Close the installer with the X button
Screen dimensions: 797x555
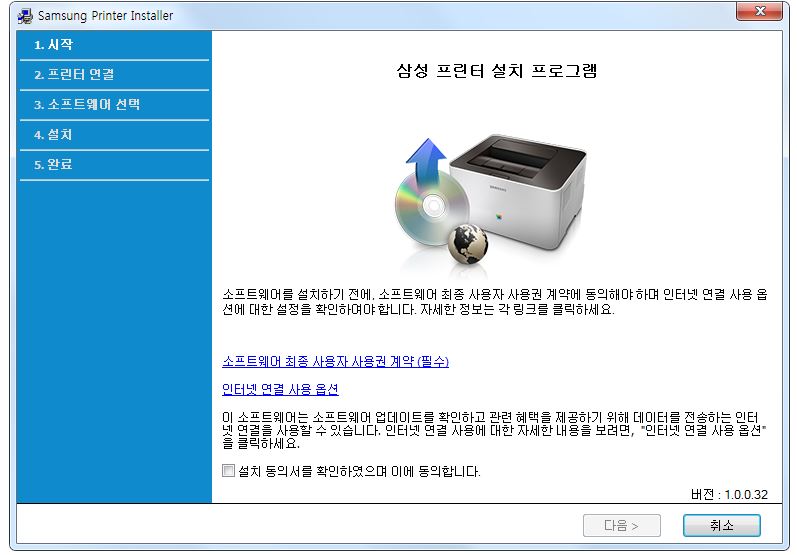(759, 11)
